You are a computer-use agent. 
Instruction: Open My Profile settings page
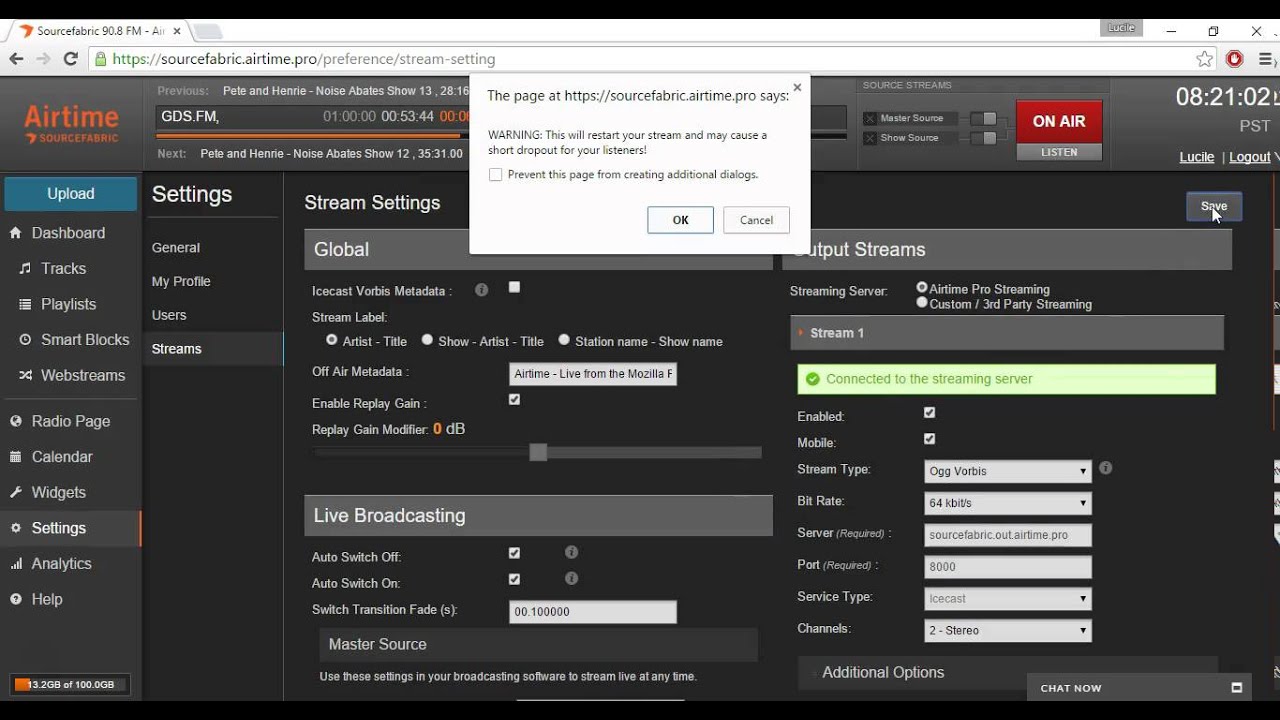point(181,282)
